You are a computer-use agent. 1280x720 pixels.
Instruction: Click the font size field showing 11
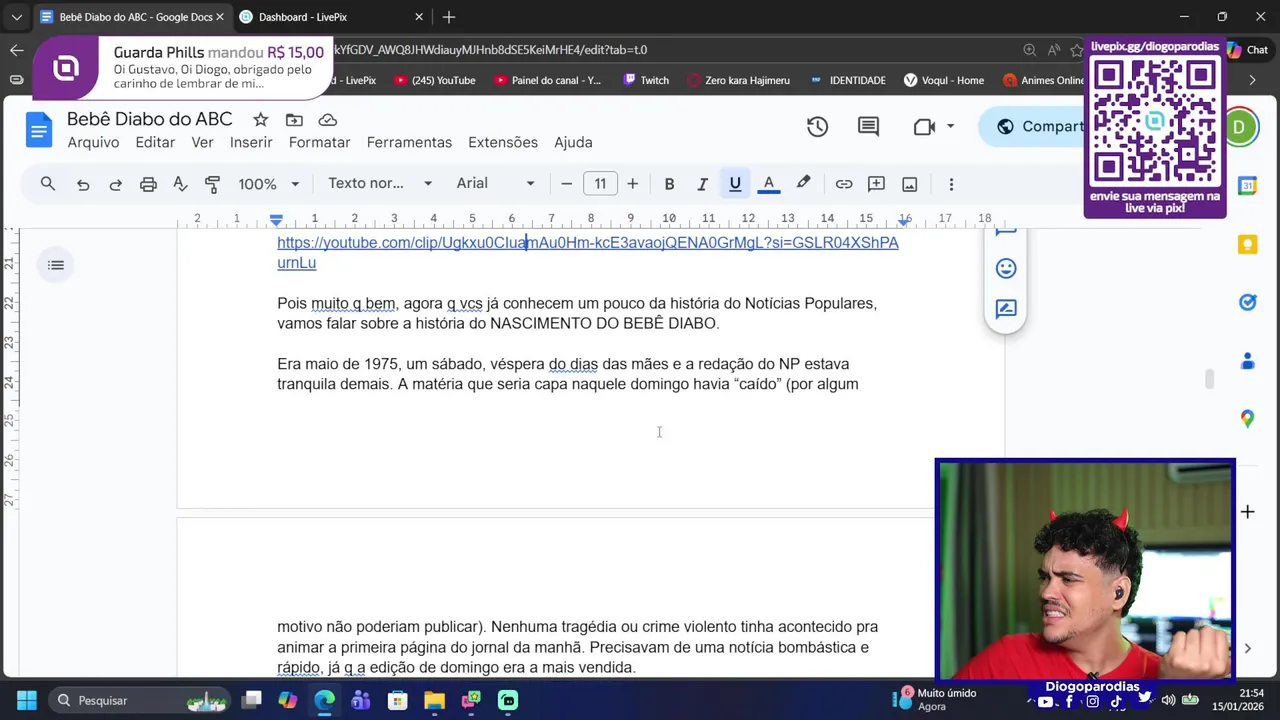pyautogui.click(x=600, y=184)
